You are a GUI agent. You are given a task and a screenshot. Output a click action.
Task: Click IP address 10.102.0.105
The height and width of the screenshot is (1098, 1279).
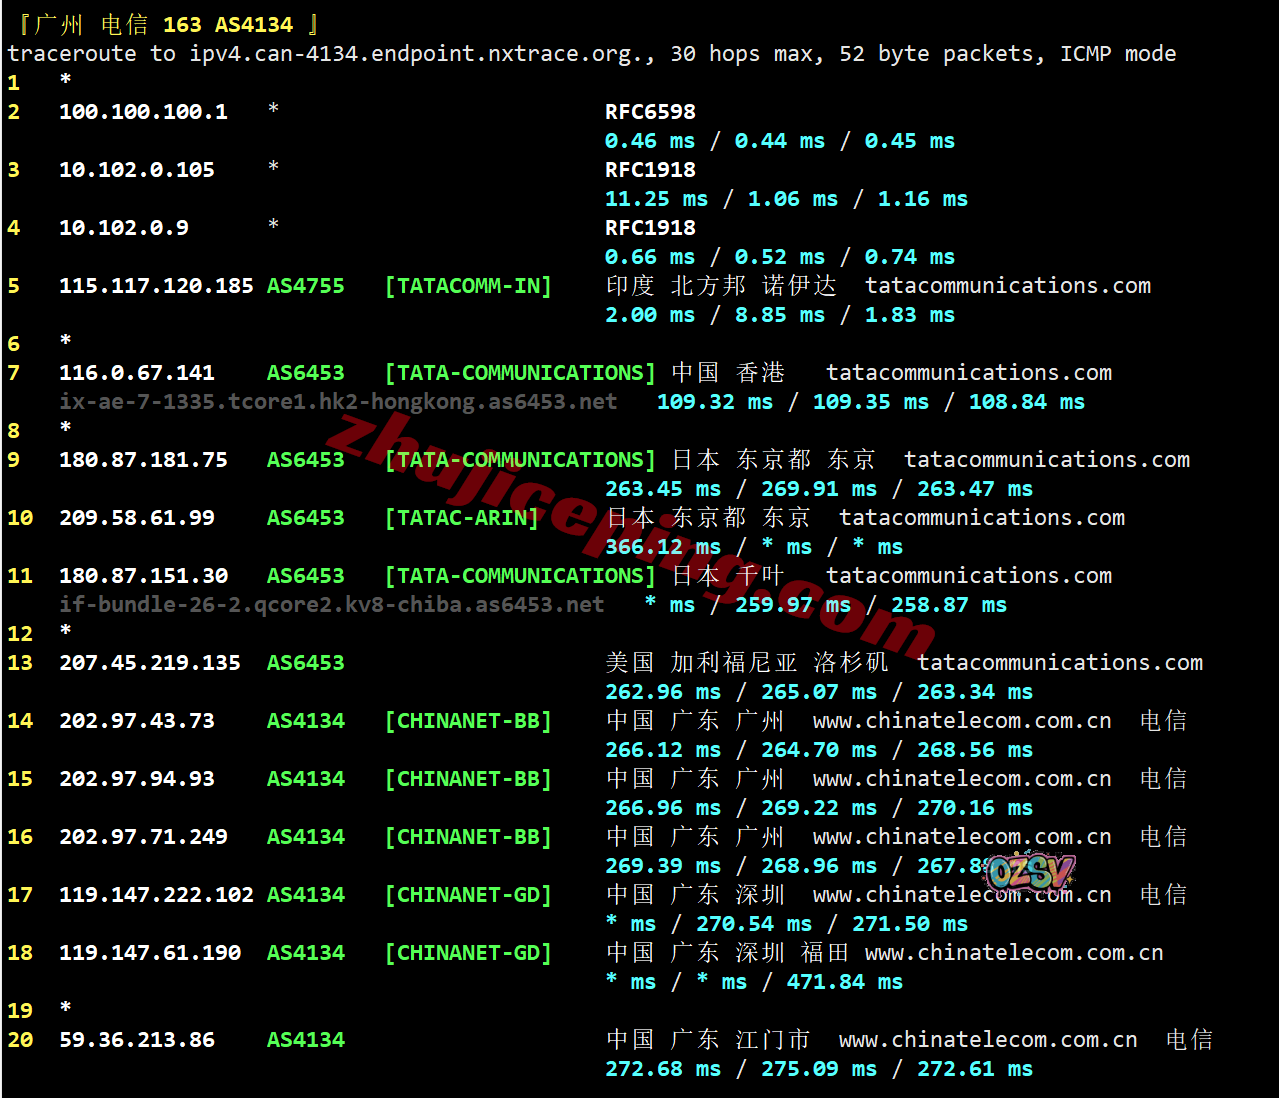tap(137, 170)
